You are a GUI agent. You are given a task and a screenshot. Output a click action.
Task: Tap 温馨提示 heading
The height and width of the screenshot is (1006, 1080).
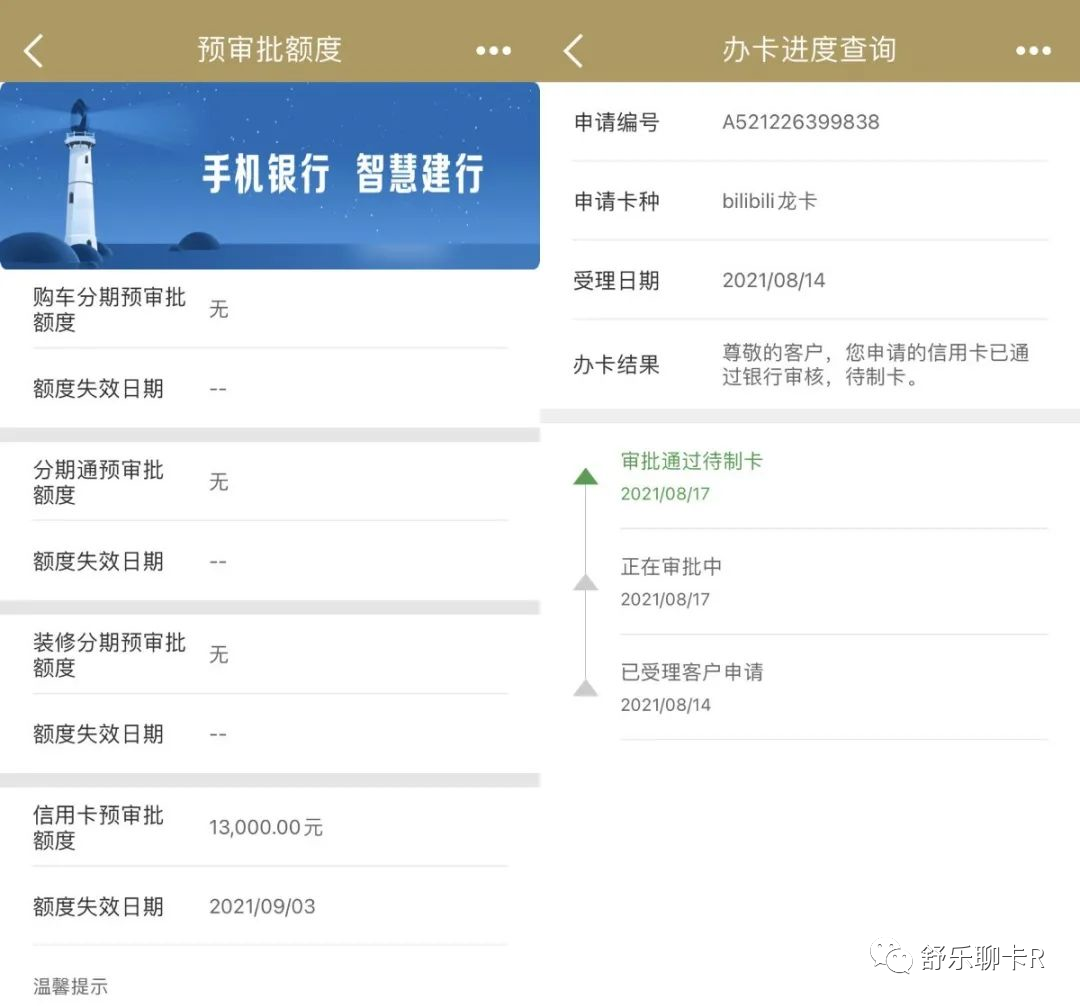tap(70, 986)
